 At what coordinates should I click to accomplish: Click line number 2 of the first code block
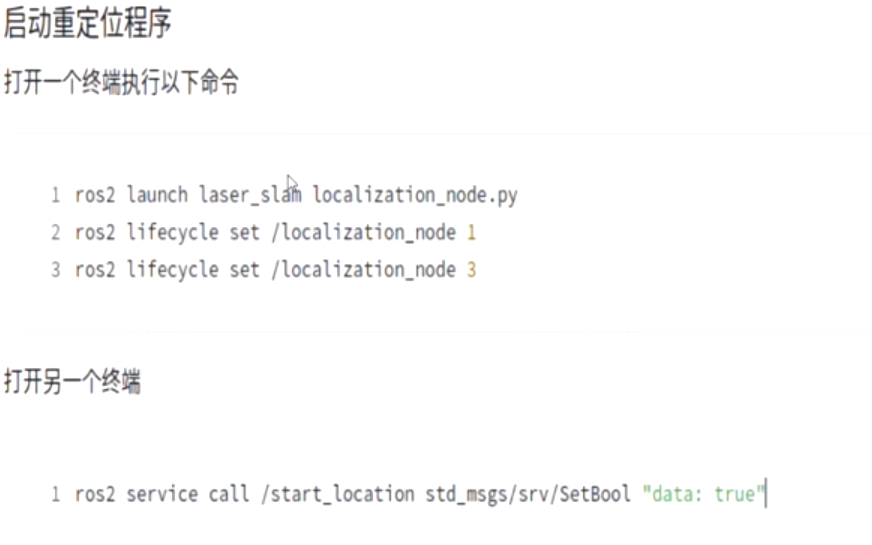56,233
